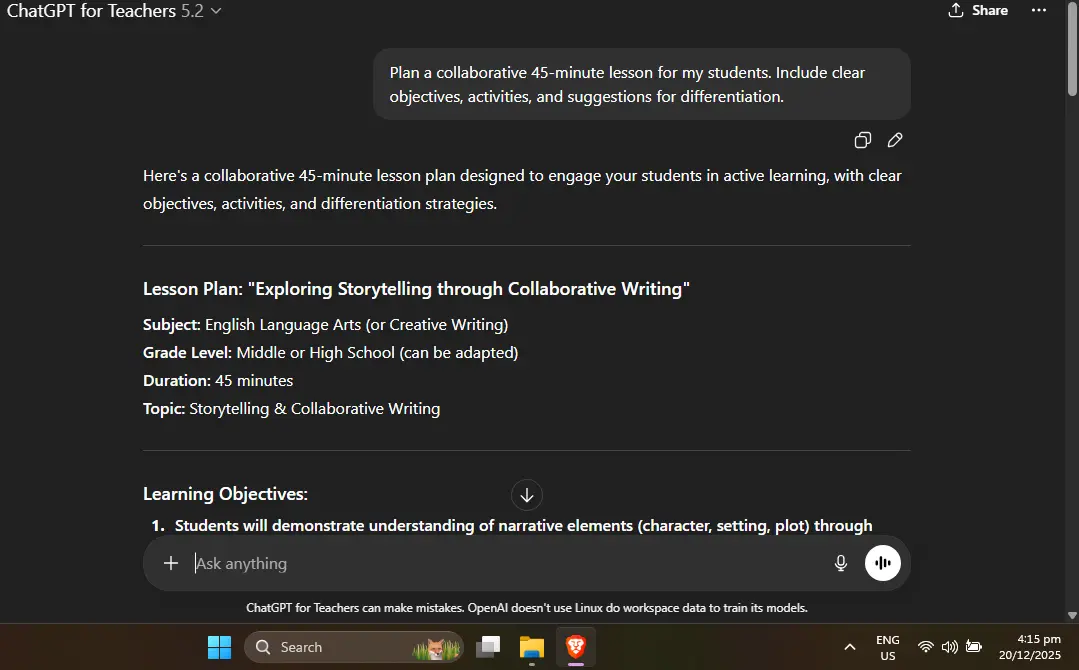Click the Learning Objectives heading
The width and height of the screenshot is (1079, 670).
tap(225, 494)
